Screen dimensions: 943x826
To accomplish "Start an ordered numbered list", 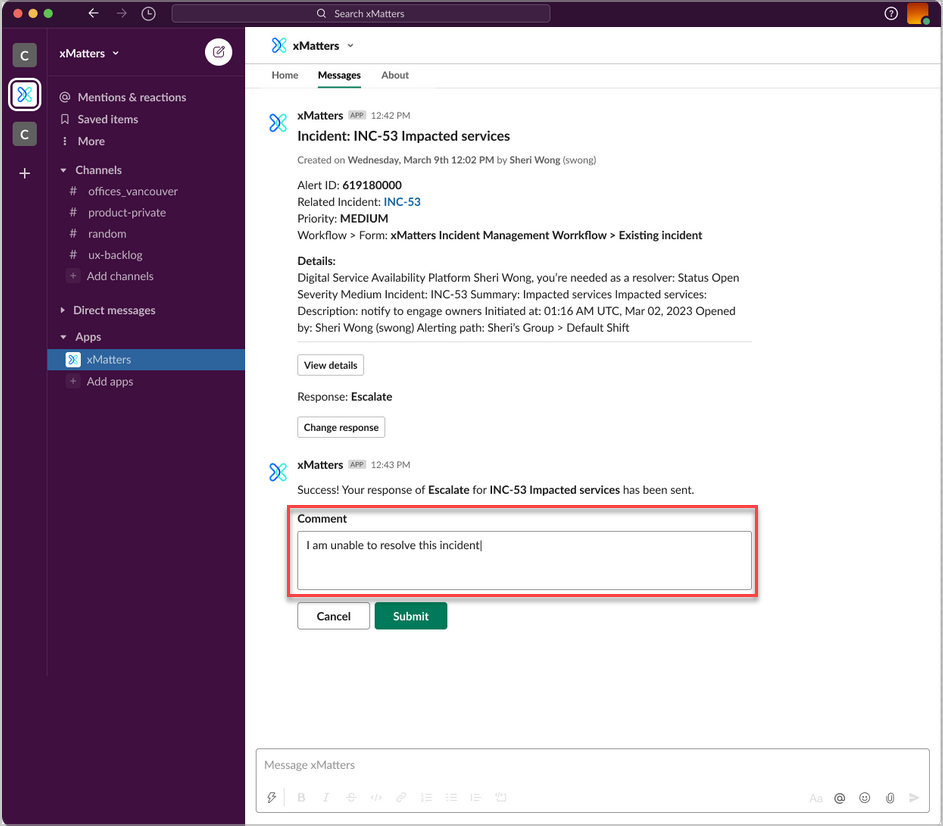I will (x=426, y=798).
